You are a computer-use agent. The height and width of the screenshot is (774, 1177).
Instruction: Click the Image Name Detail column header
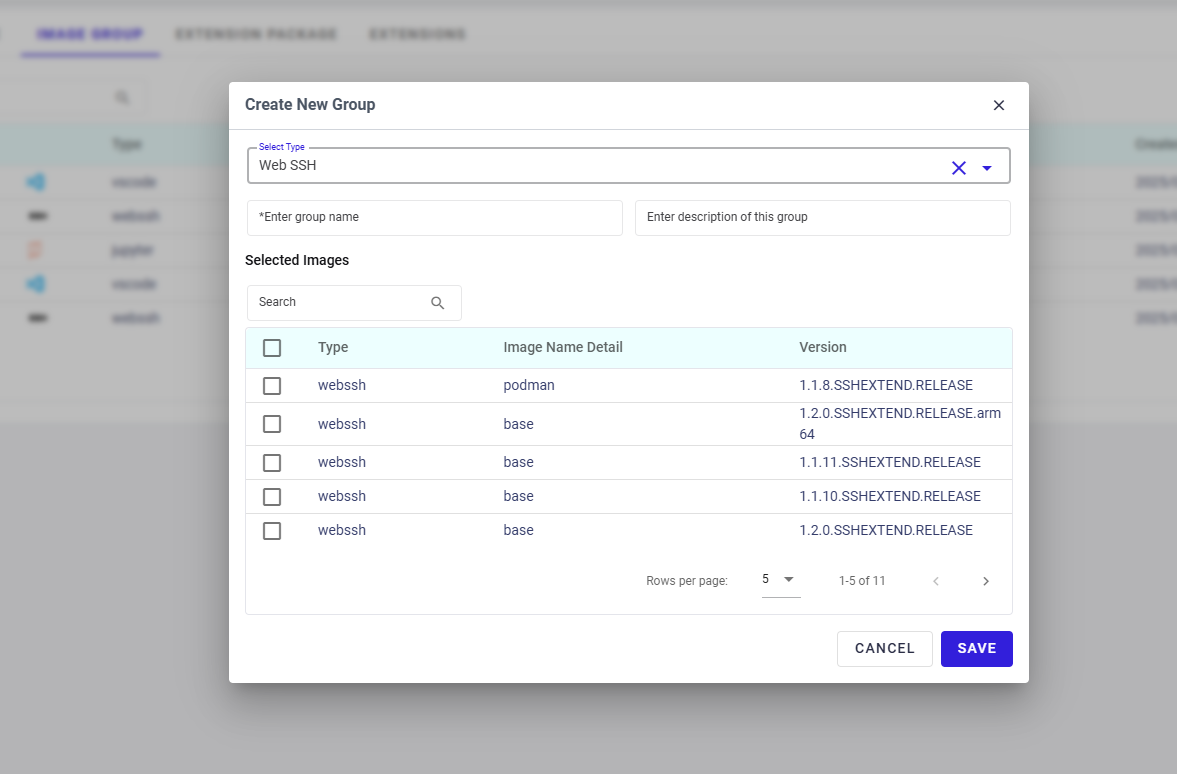(562, 348)
